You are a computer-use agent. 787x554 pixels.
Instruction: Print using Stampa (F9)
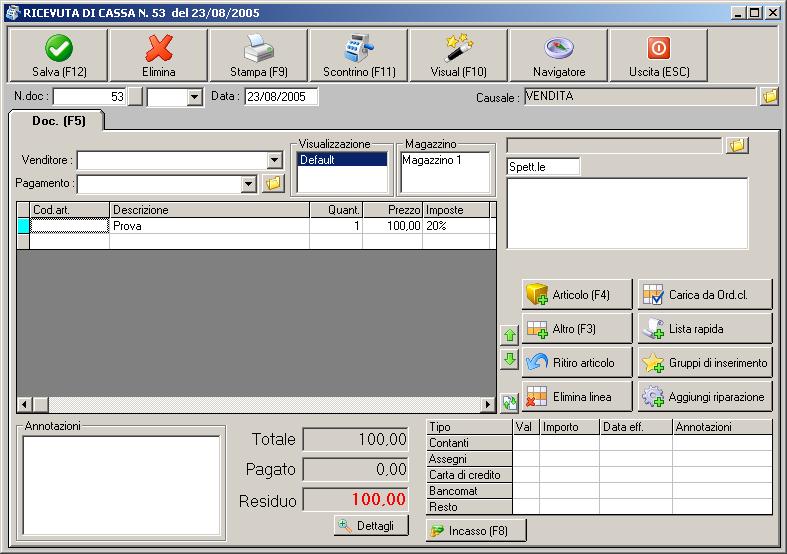(258, 55)
